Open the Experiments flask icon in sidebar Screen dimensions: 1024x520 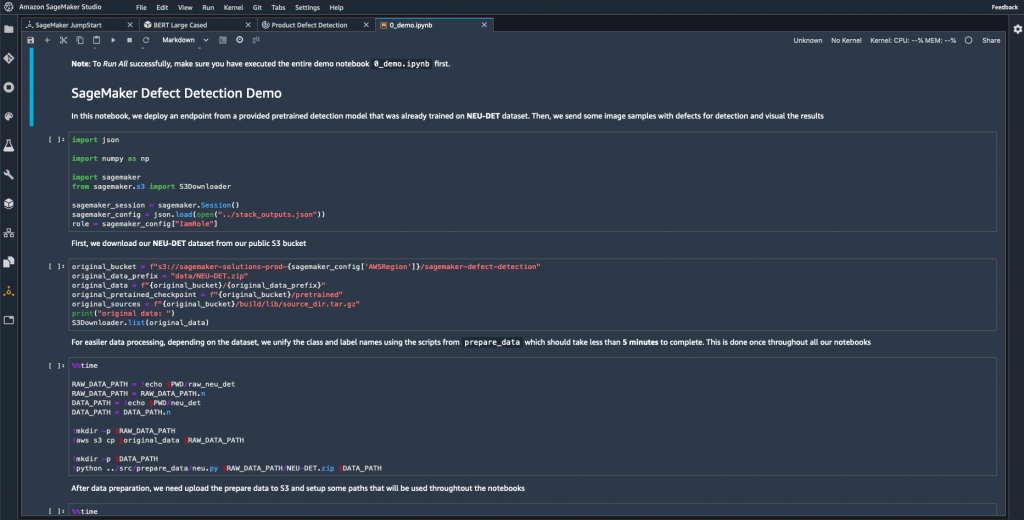pyautogui.click(x=8, y=146)
